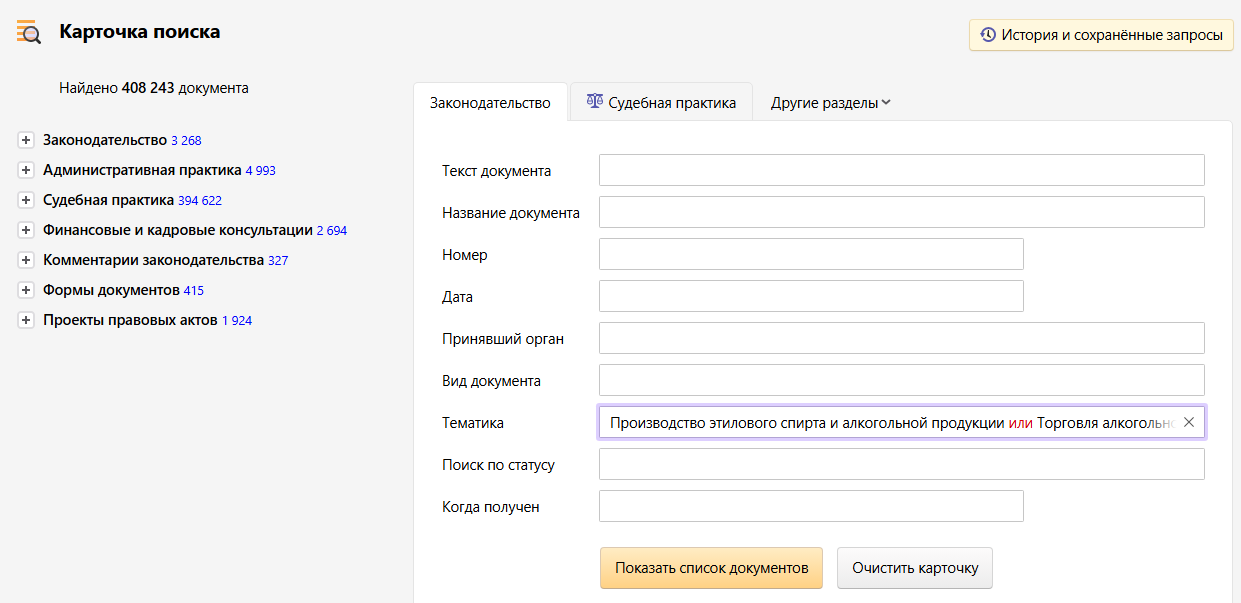Open the Другие разделы dropdown
The width and height of the screenshot is (1241, 603).
830,103
